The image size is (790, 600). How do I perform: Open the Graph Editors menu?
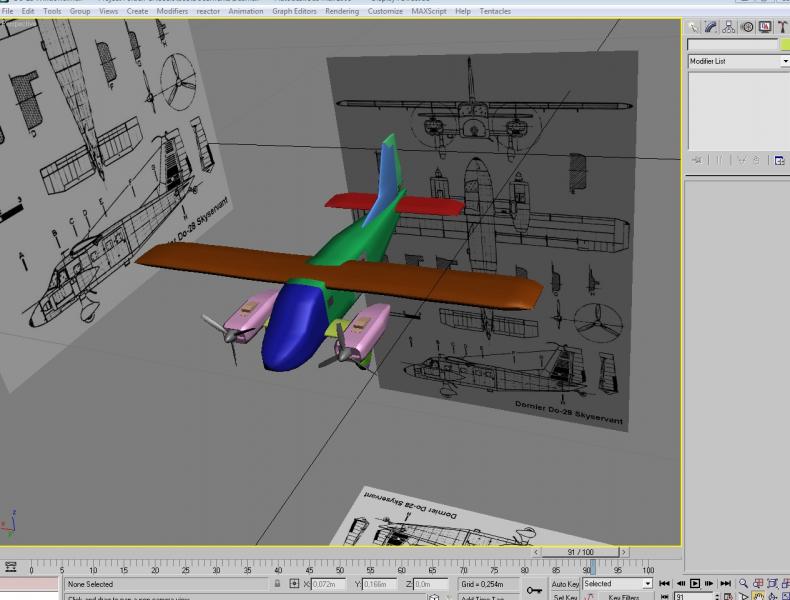tap(294, 11)
